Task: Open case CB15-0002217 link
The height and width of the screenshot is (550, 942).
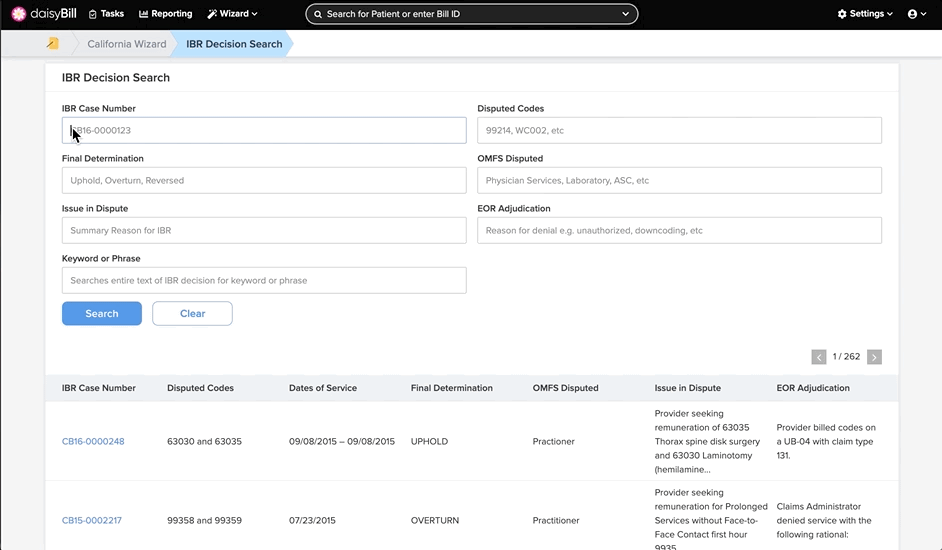Action: pos(92,521)
